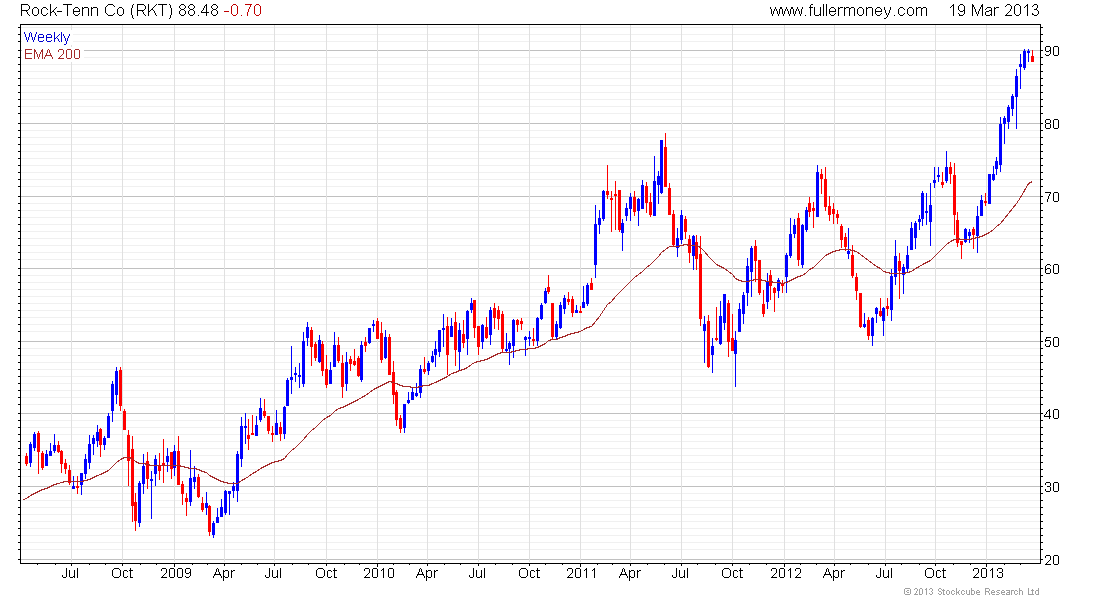
Task: Click the Apr label after 2009
Action: coord(224,573)
